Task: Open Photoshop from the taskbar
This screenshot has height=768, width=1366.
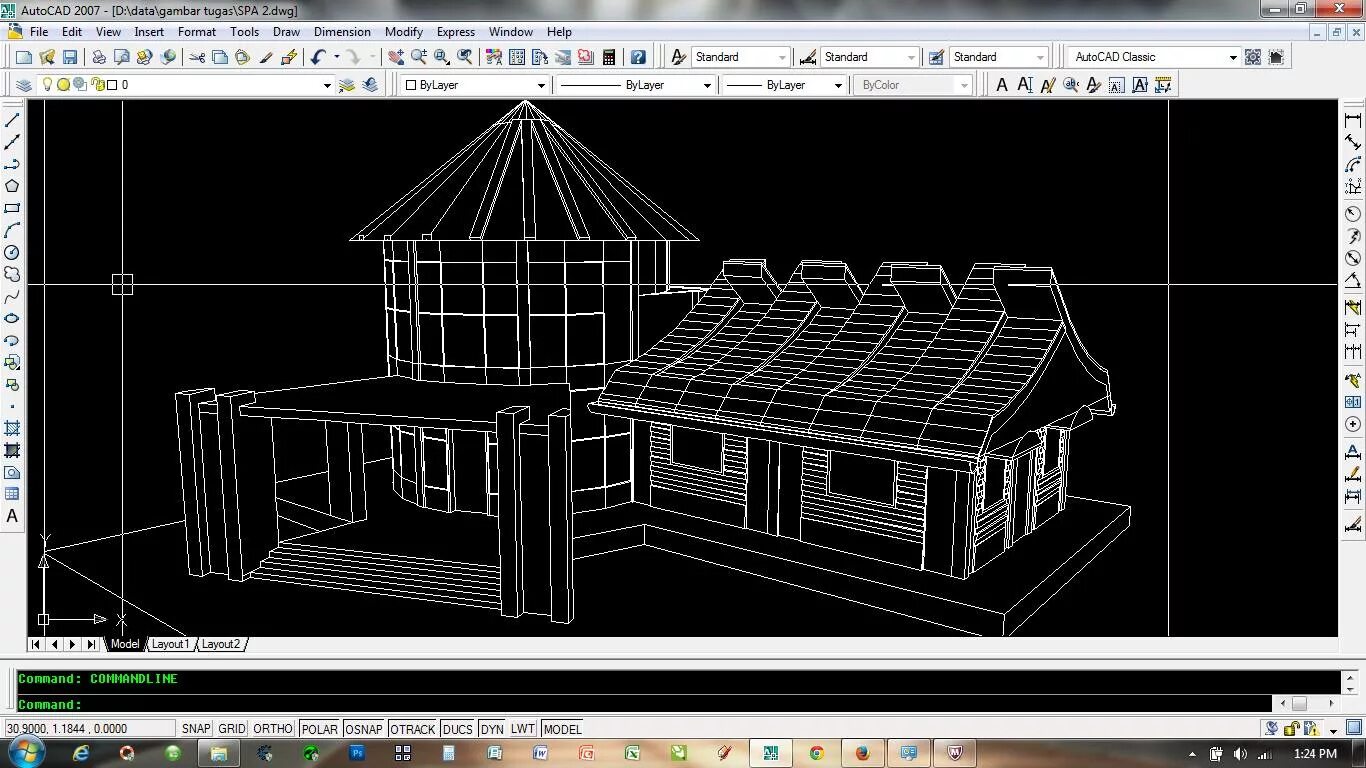Action: point(357,753)
